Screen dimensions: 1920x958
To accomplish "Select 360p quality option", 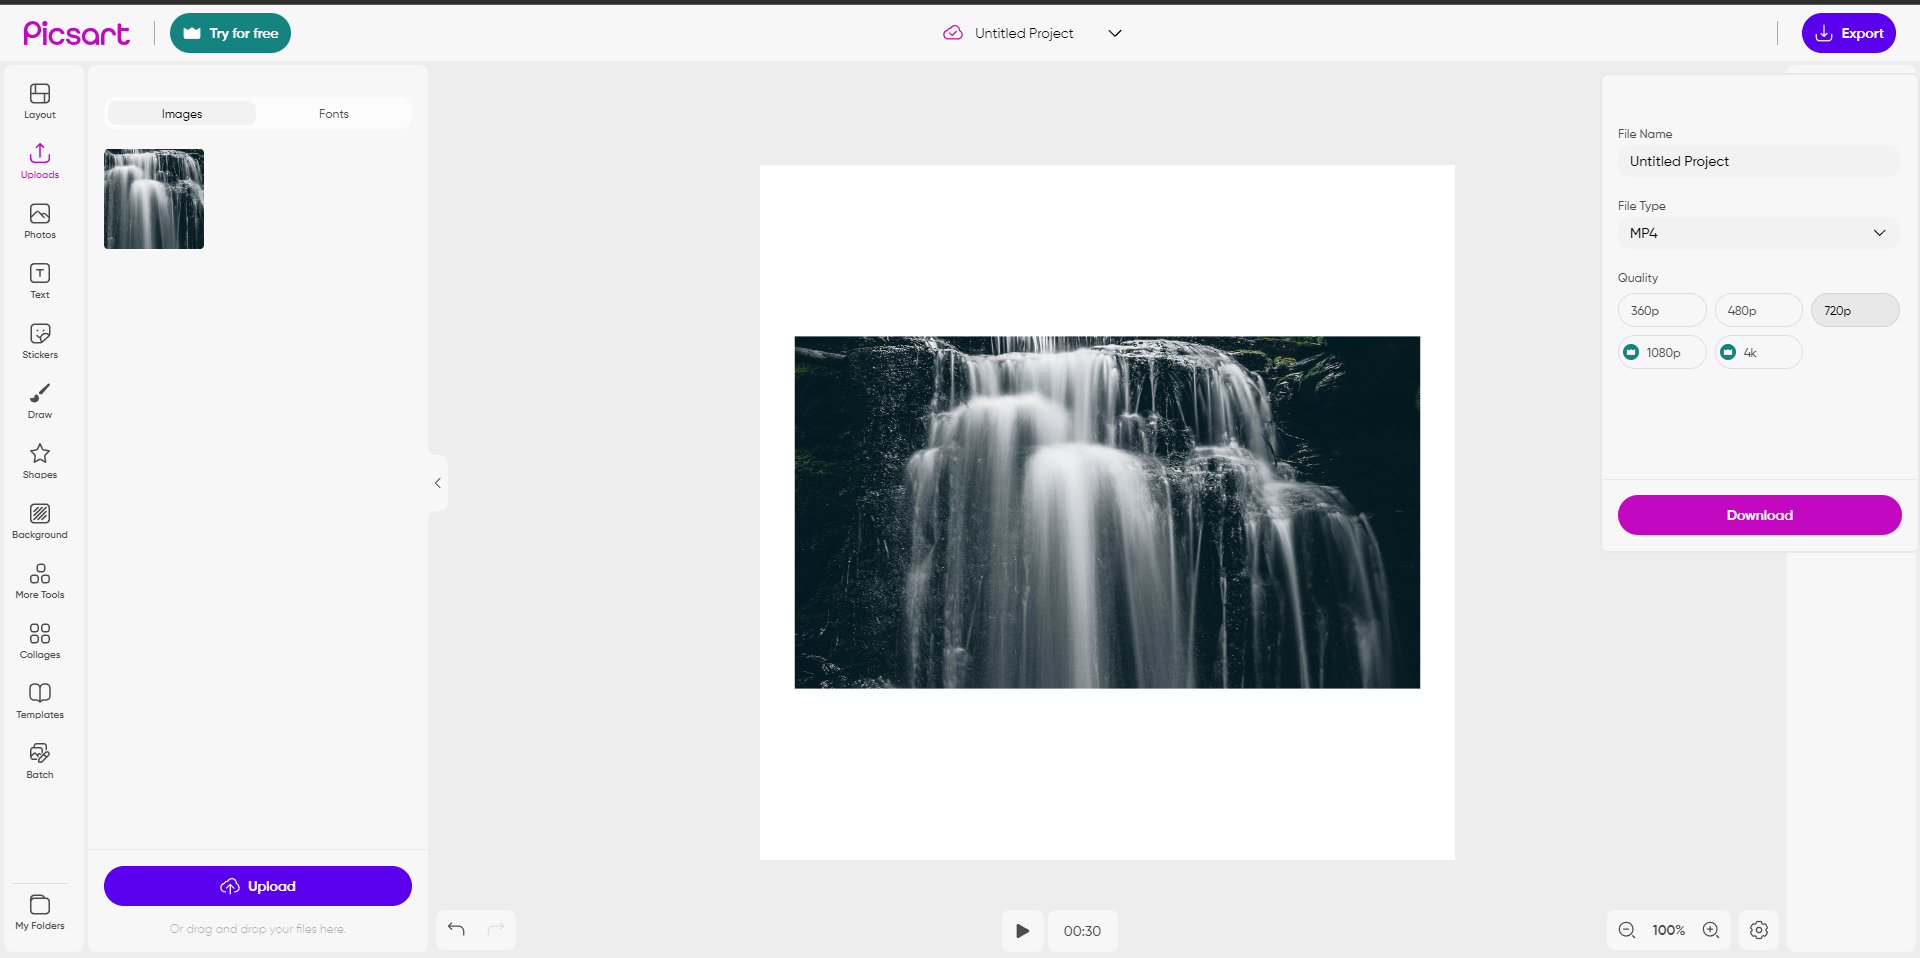I will pyautogui.click(x=1660, y=310).
